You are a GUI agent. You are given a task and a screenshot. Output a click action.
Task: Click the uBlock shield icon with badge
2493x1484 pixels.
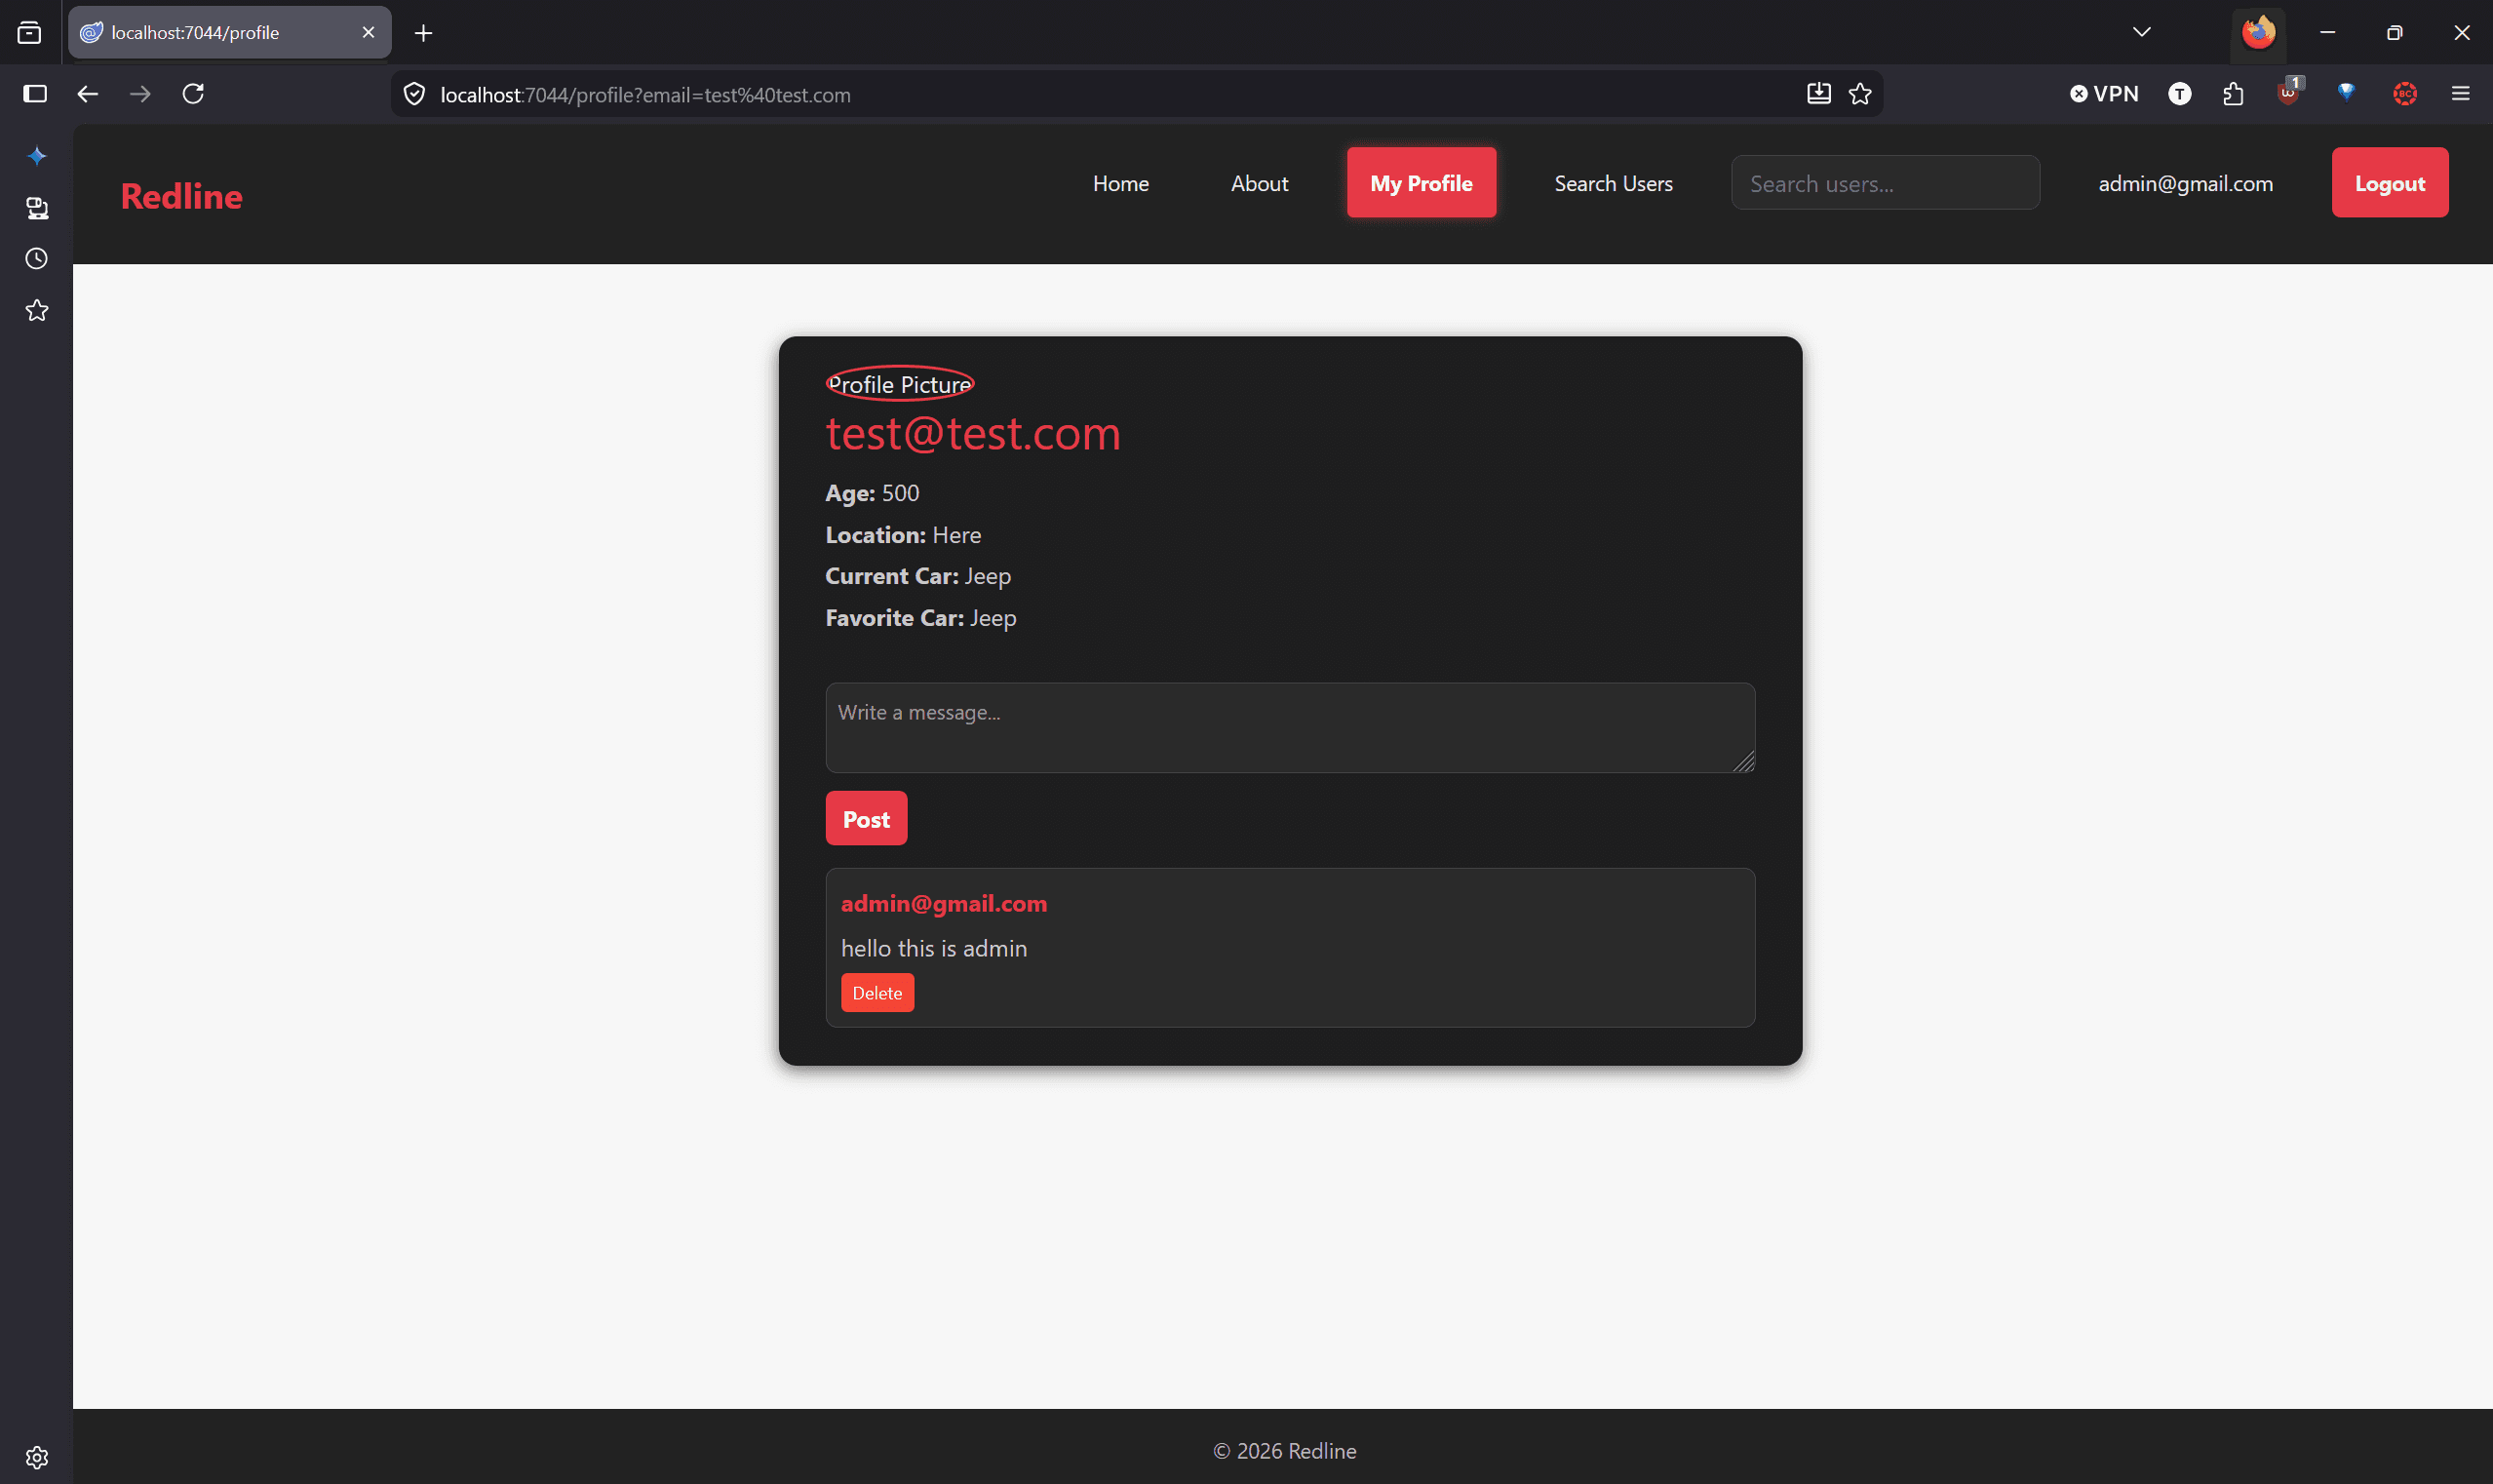click(2288, 92)
